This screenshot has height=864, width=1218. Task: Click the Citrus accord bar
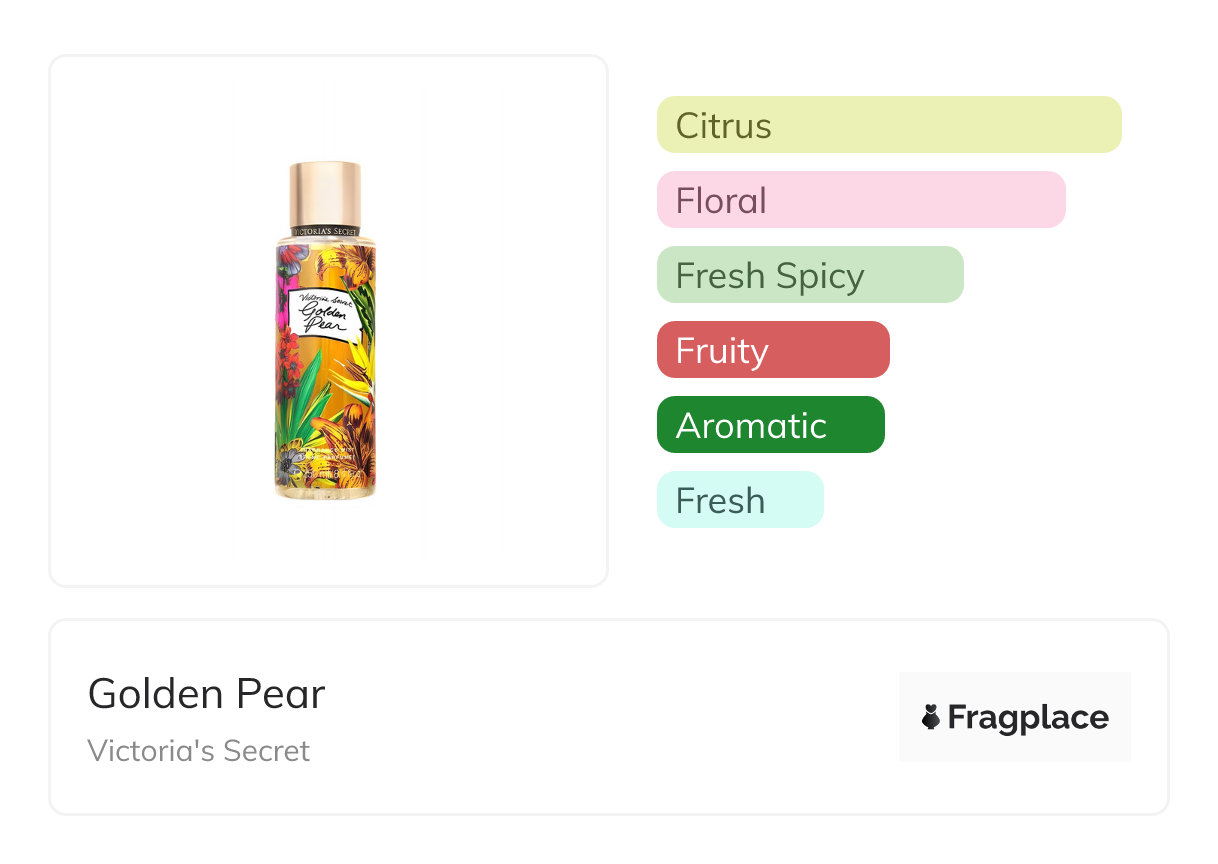point(888,125)
